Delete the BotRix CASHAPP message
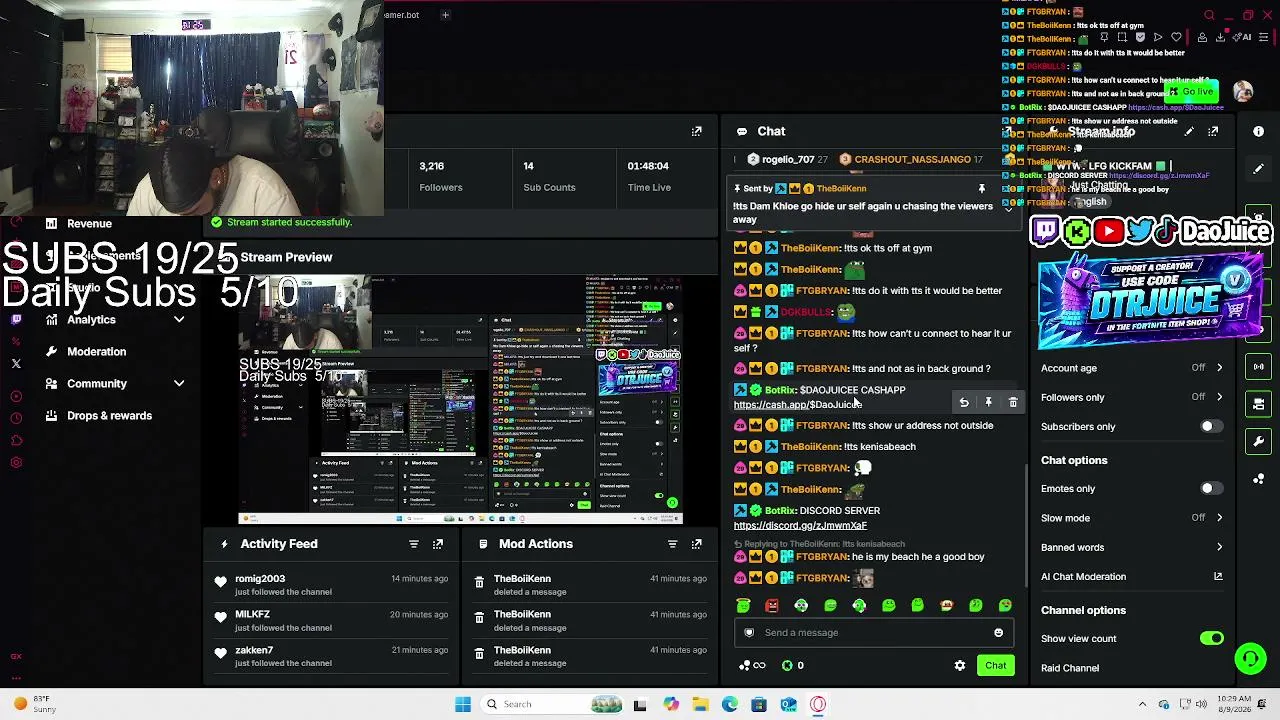This screenshot has height=720, width=1280. coord(1013,402)
